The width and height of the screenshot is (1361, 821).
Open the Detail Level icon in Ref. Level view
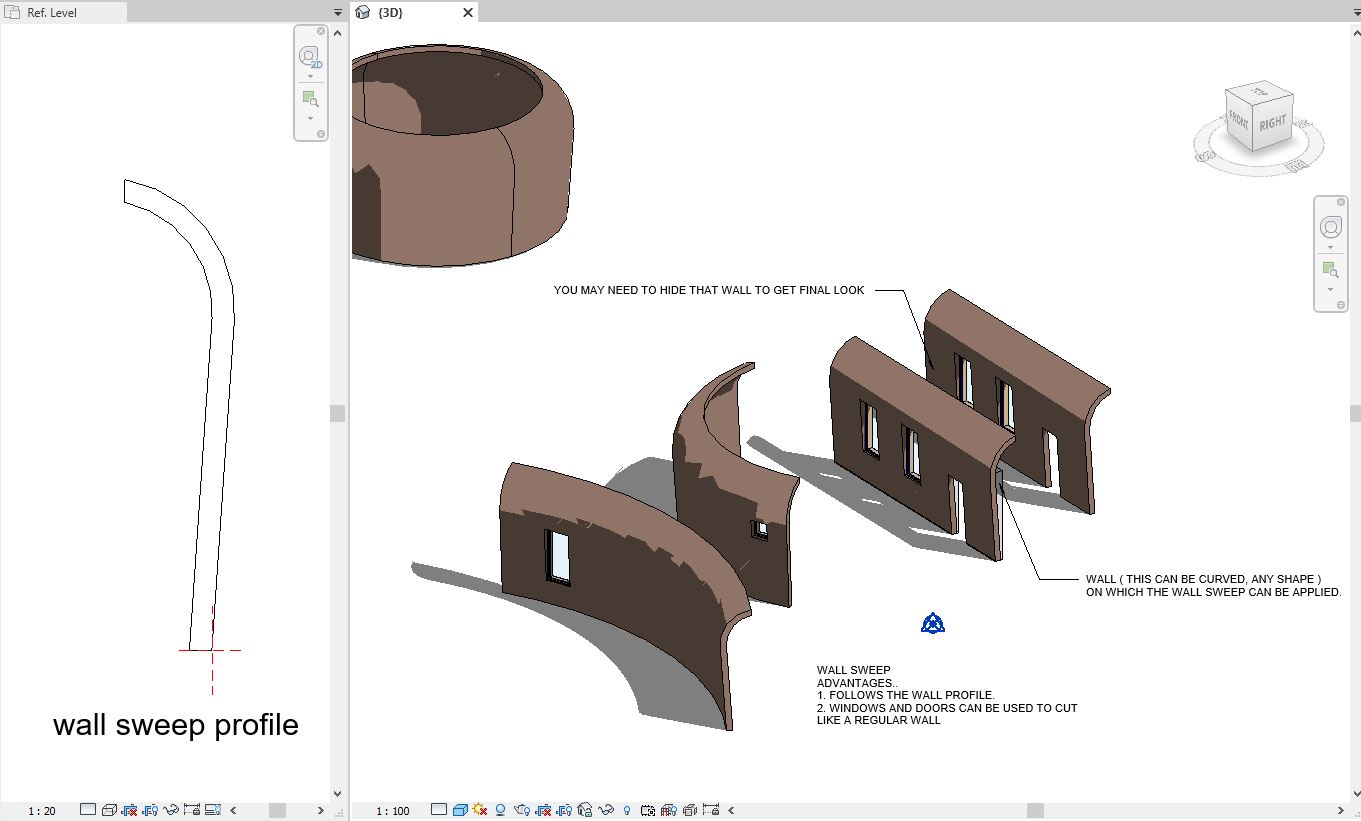[88, 810]
